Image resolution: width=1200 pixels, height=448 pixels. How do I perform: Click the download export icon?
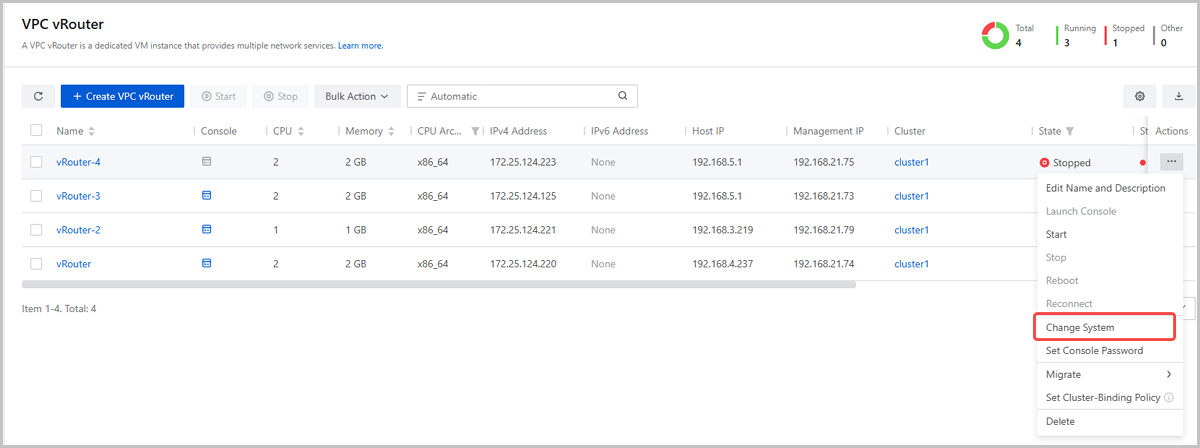tap(1178, 96)
